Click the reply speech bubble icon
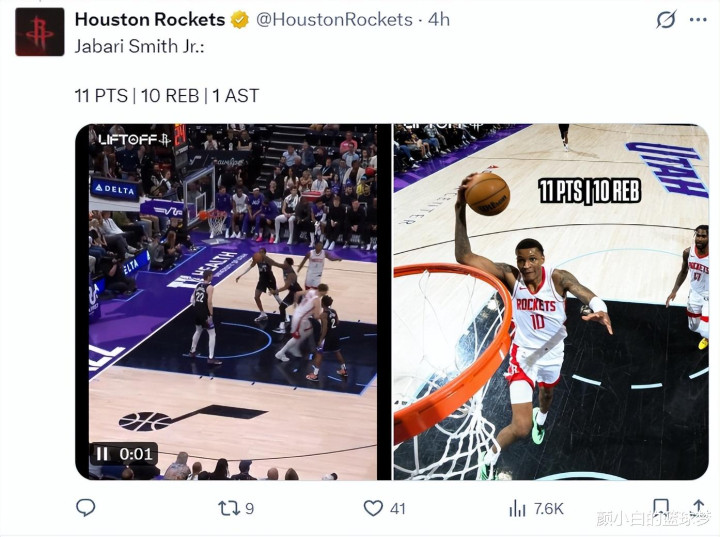This screenshot has width=720, height=537. (85, 508)
